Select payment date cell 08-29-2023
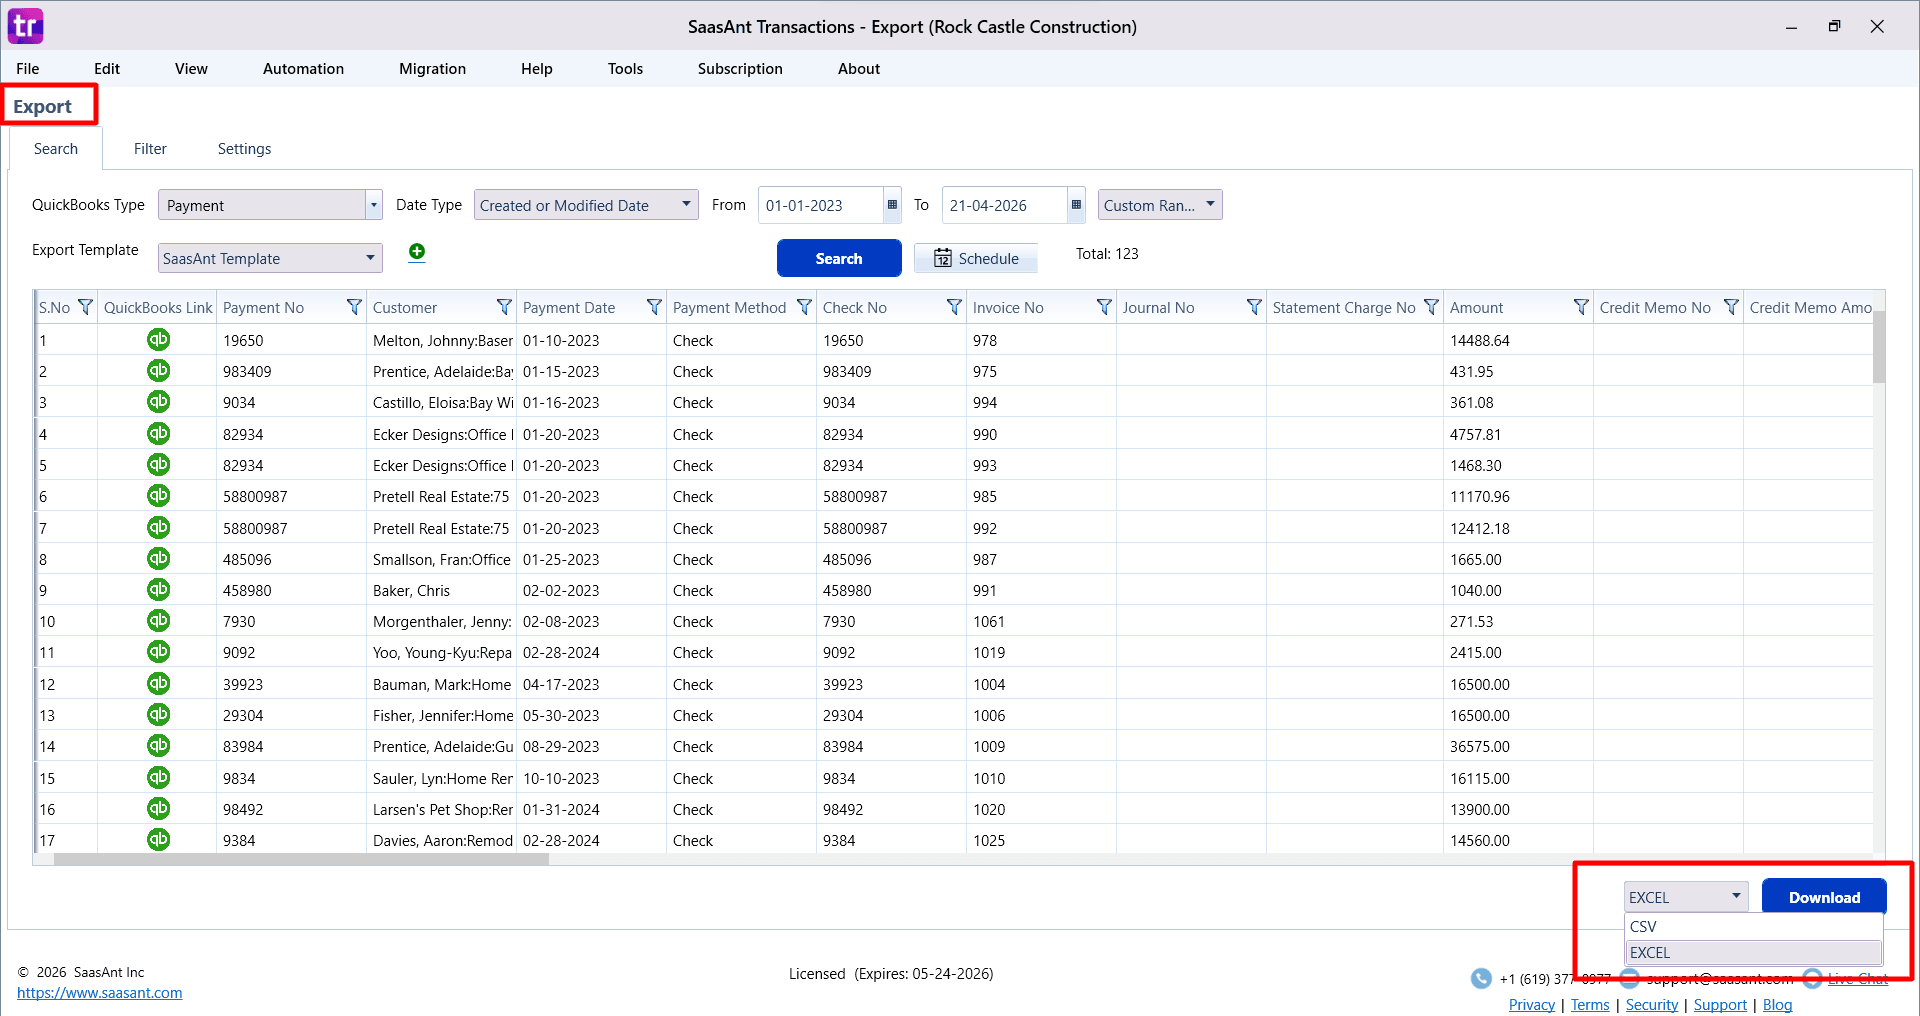Viewport: 1920px width, 1016px height. (x=591, y=746)
